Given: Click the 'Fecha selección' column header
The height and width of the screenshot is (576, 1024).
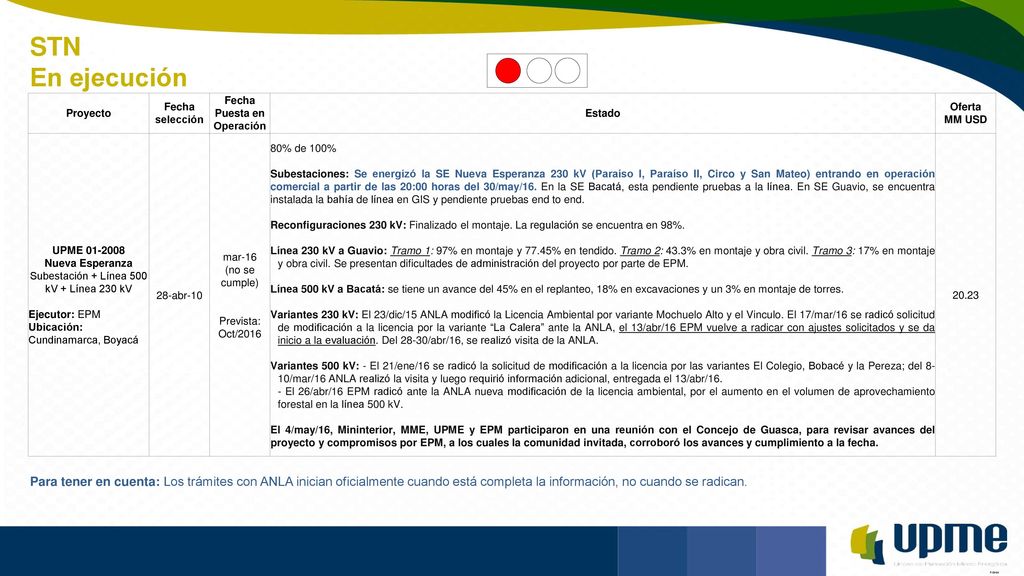Looking at the screenshot, I should [179, 113].
